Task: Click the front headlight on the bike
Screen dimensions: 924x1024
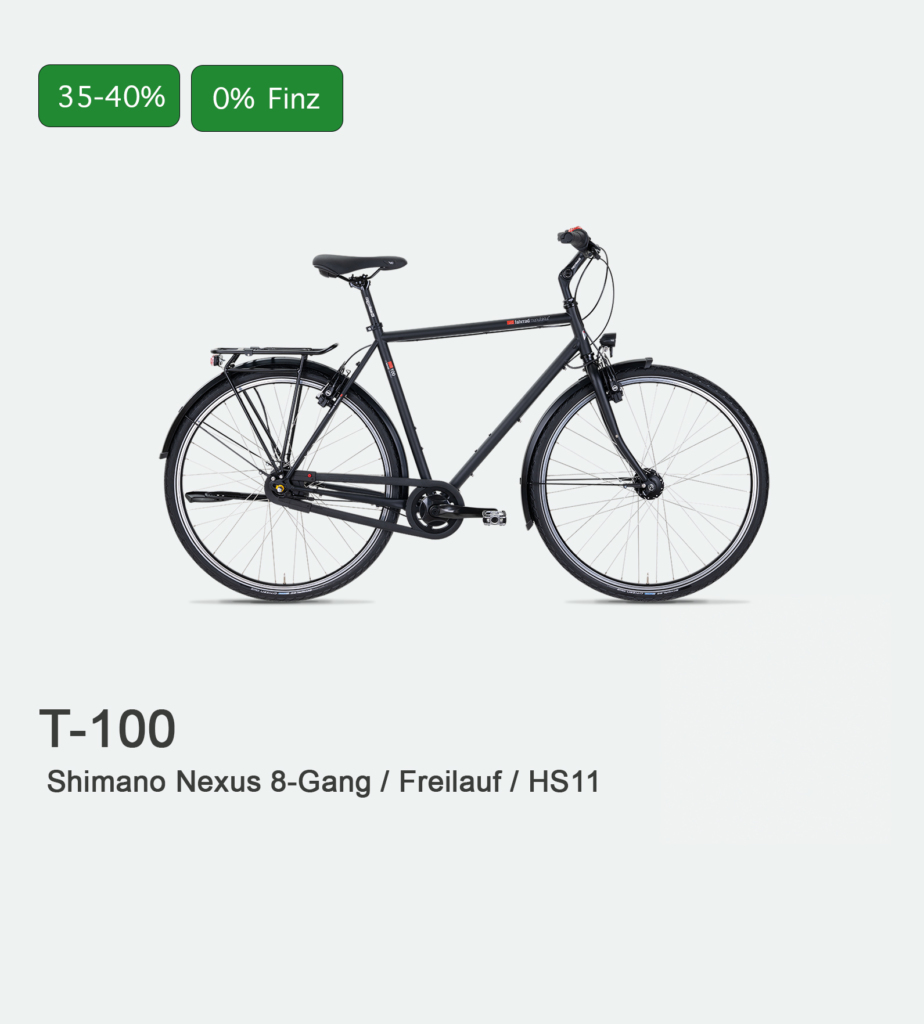Action: (x=611, y=342)
